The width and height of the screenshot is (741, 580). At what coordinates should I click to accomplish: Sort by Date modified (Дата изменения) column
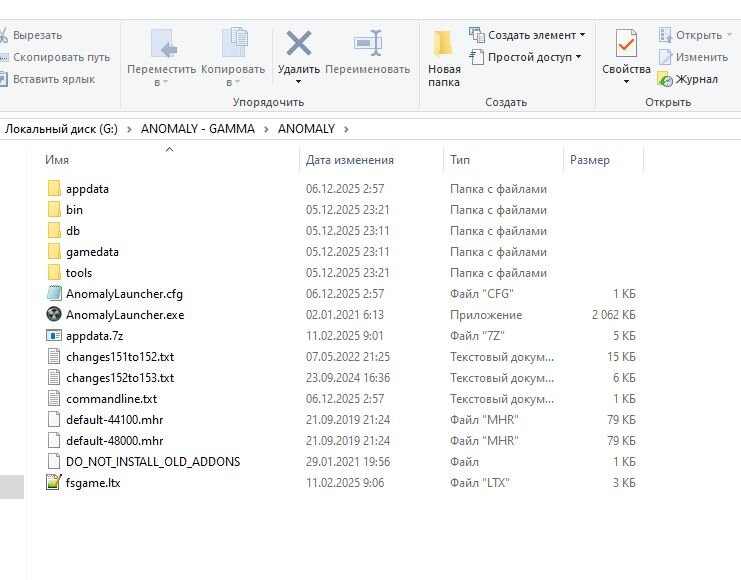(x=350, y=160)
